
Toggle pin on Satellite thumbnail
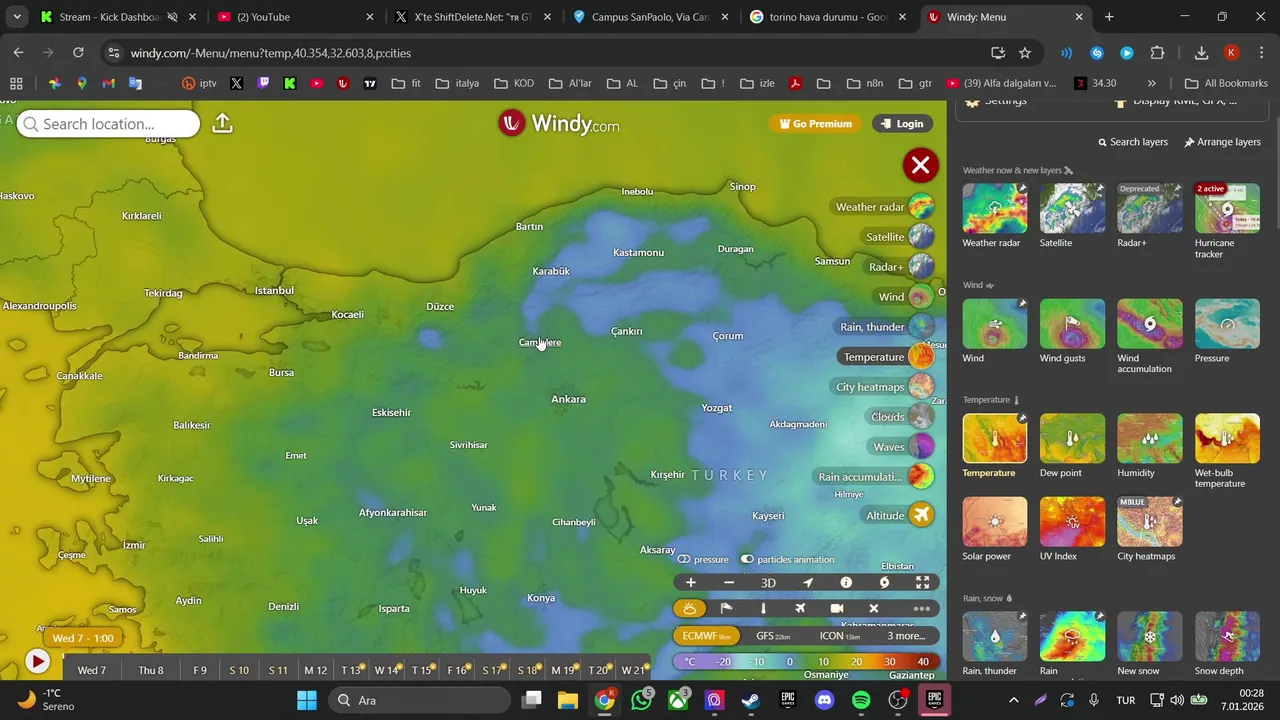(1100, 188)
